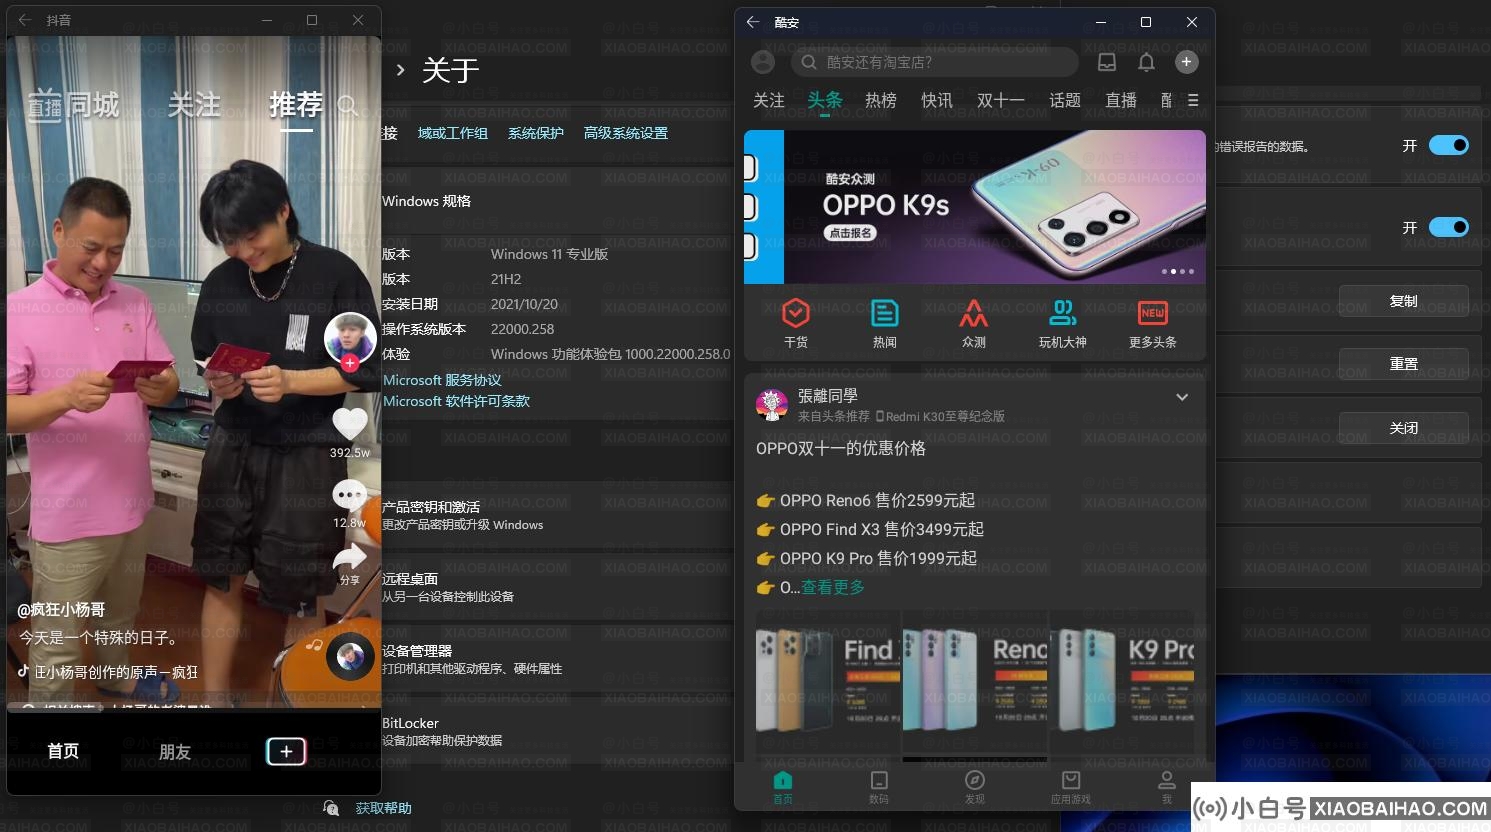Switch to 同城 tab in Douyin
This screenshot has width=1491, height=832.
(93, 104)
